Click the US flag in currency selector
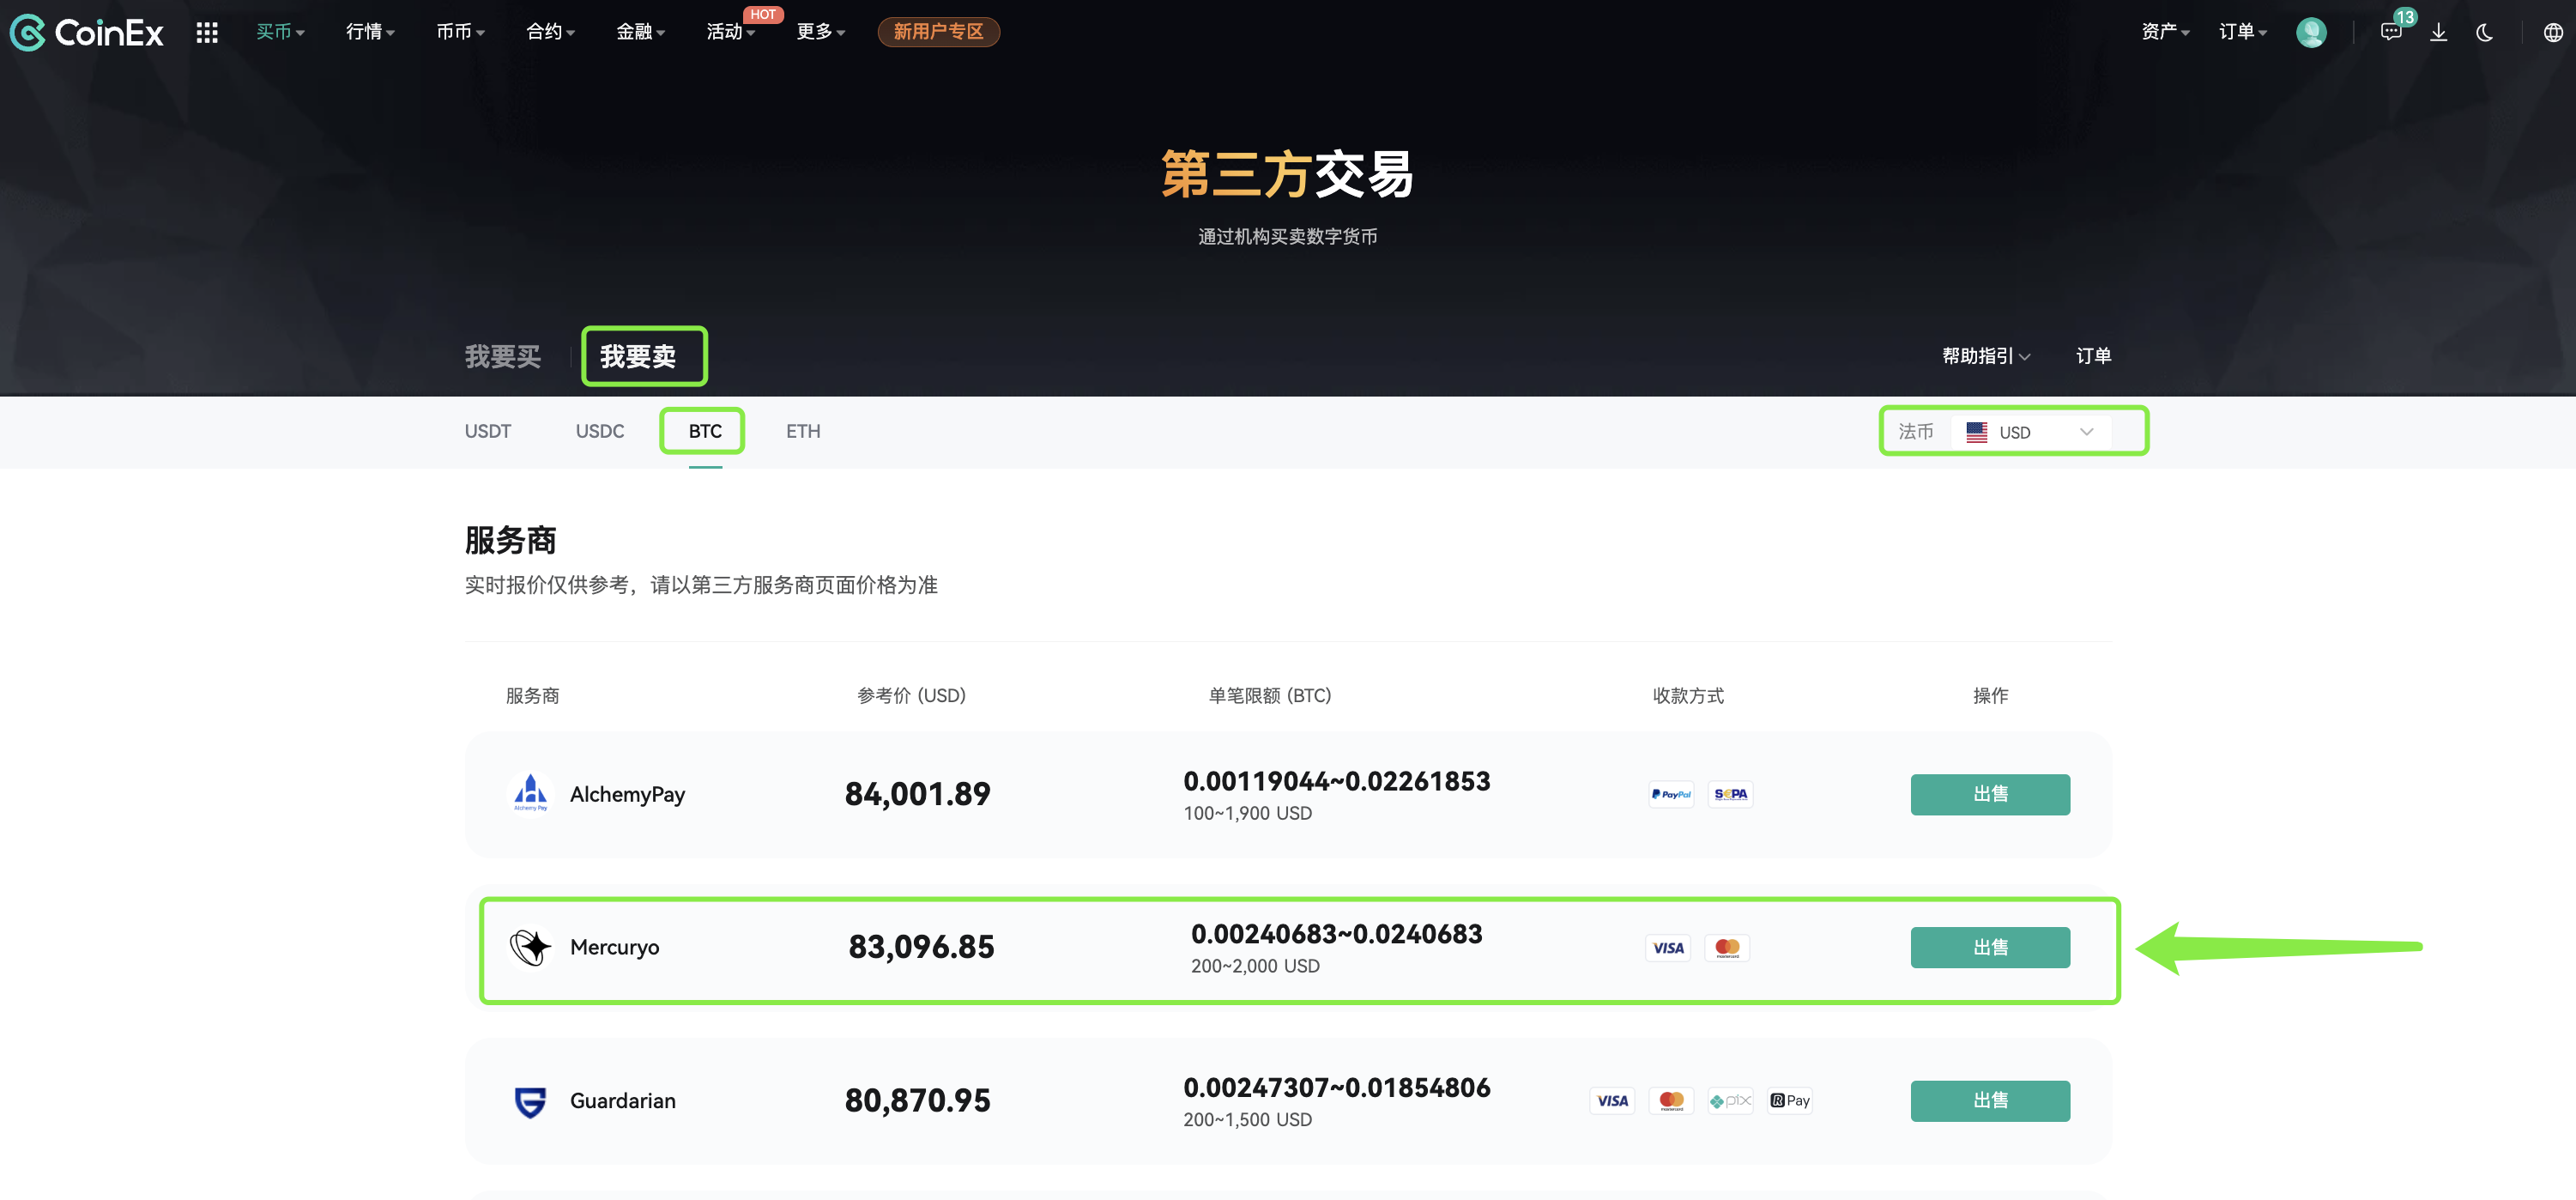Image resolution: width=2576 pixels, height=1200 pixels. (1976, 432)
